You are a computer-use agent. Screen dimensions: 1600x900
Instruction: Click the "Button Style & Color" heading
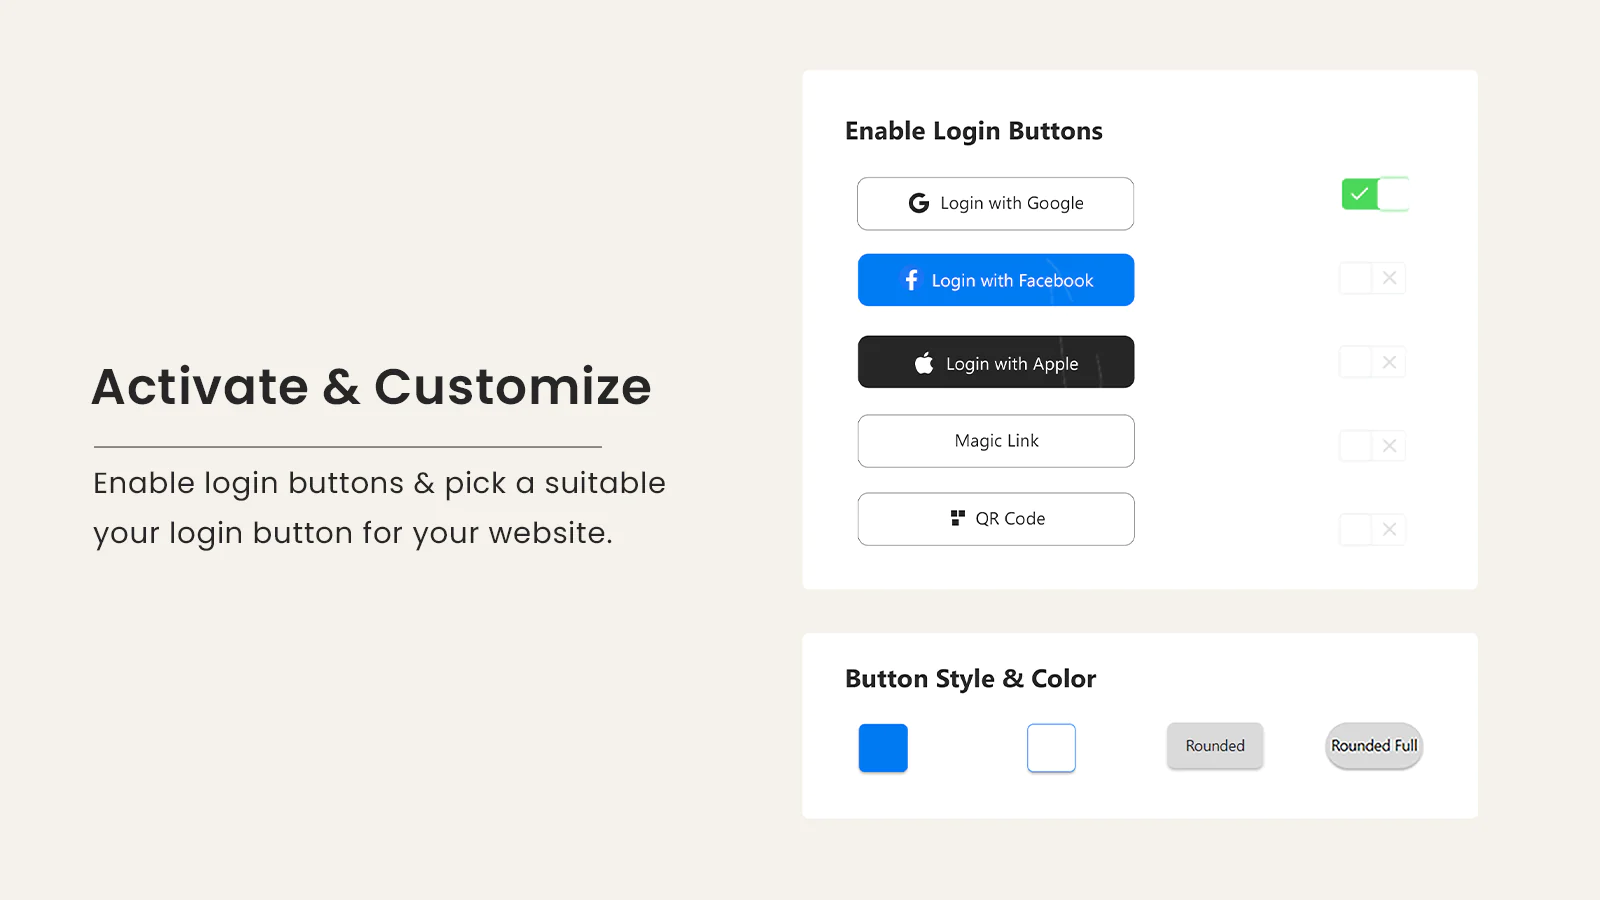(x=970, y=679)
